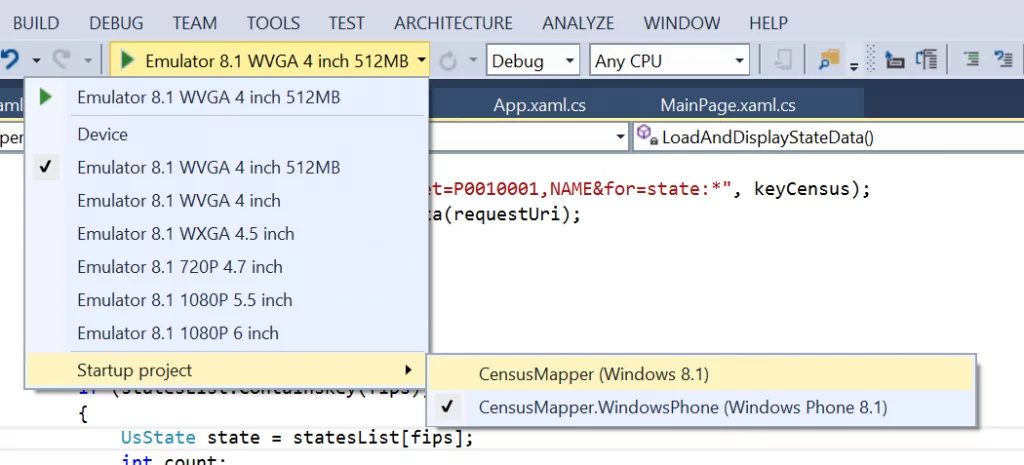The width and height of the screenshot is (1024, 465).
Task: Open the ARCHITECTURE menu
Action: [453, 22]
